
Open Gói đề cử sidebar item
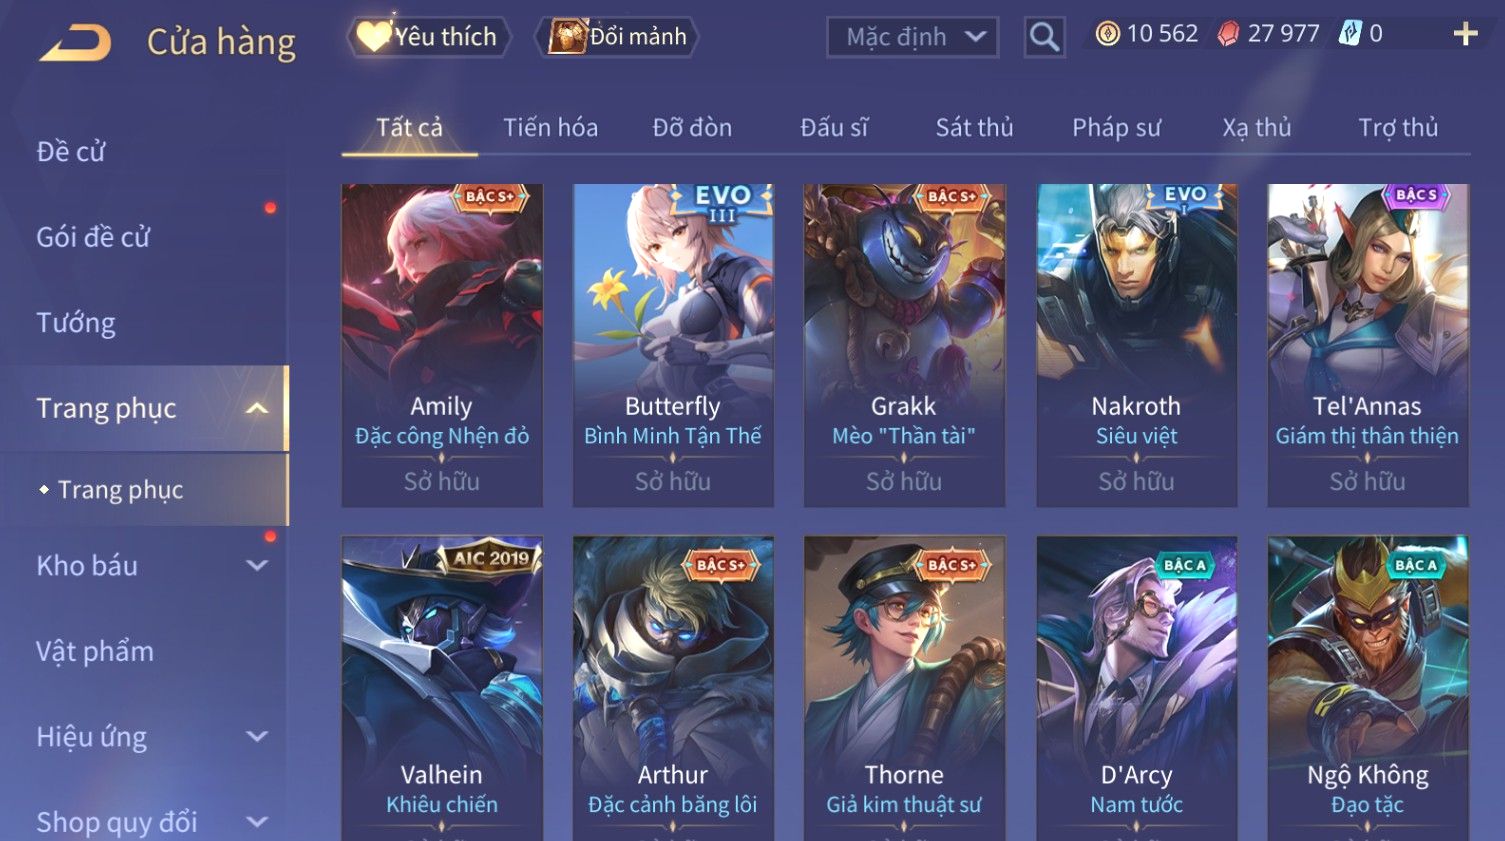[x=93, y=238]
